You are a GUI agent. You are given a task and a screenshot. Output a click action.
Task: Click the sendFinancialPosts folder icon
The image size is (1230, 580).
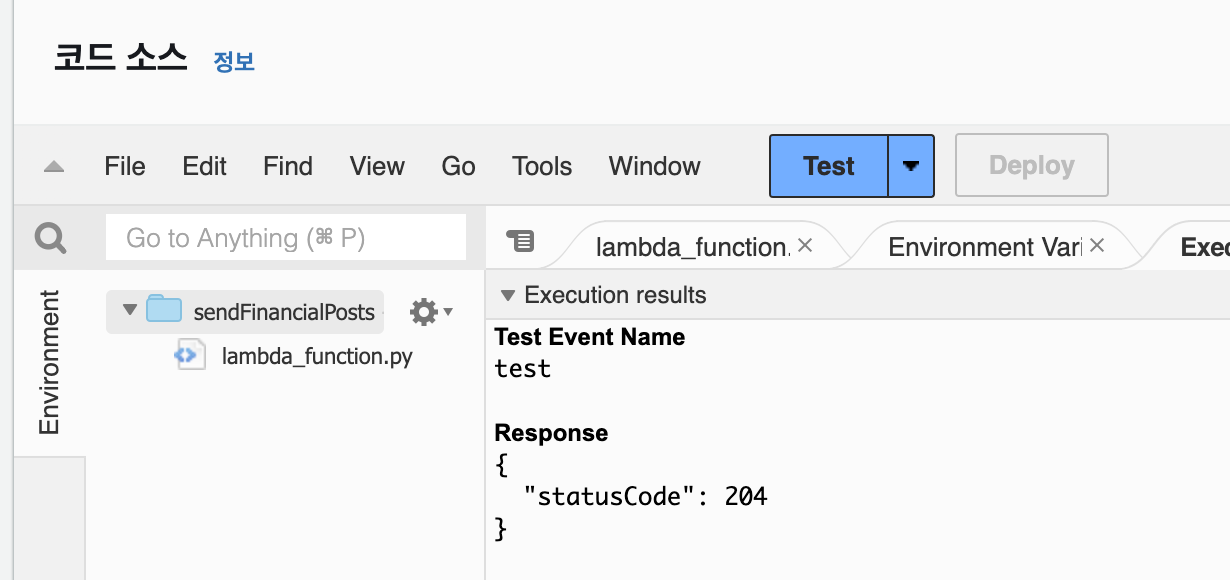pyautogui.click(x=163, y=310)
